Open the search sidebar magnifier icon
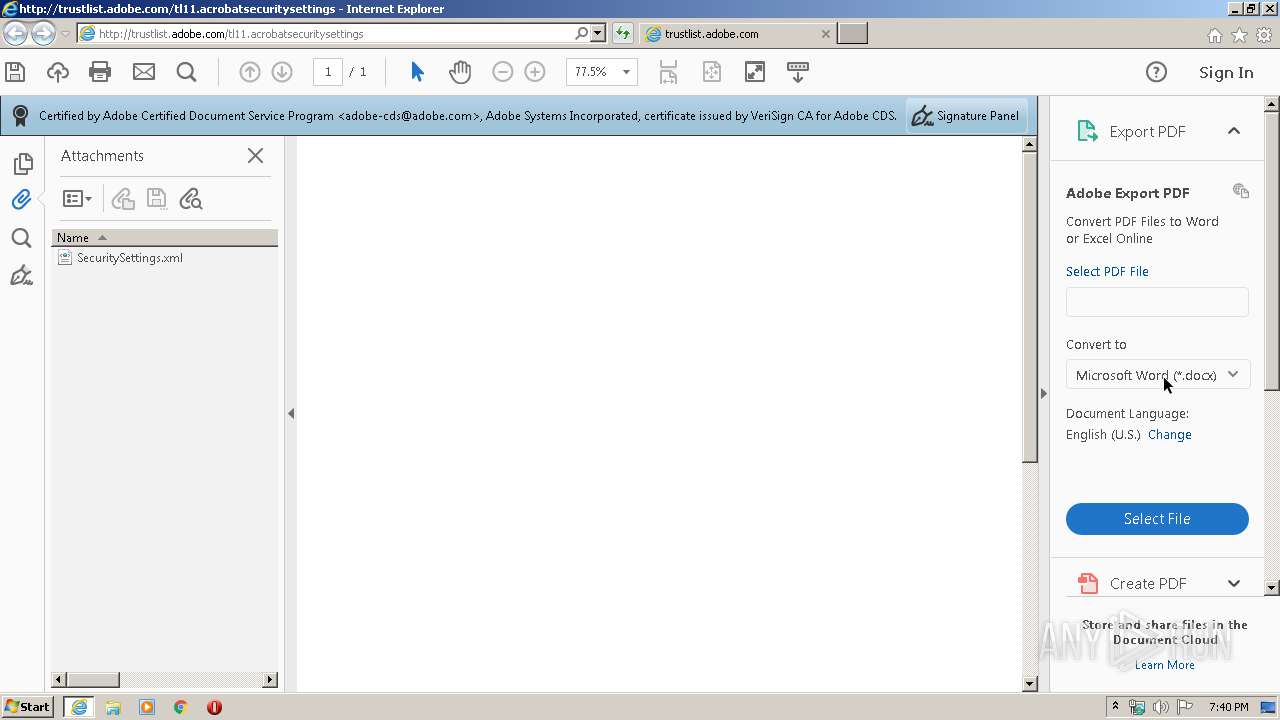 (x=21, y=238)
